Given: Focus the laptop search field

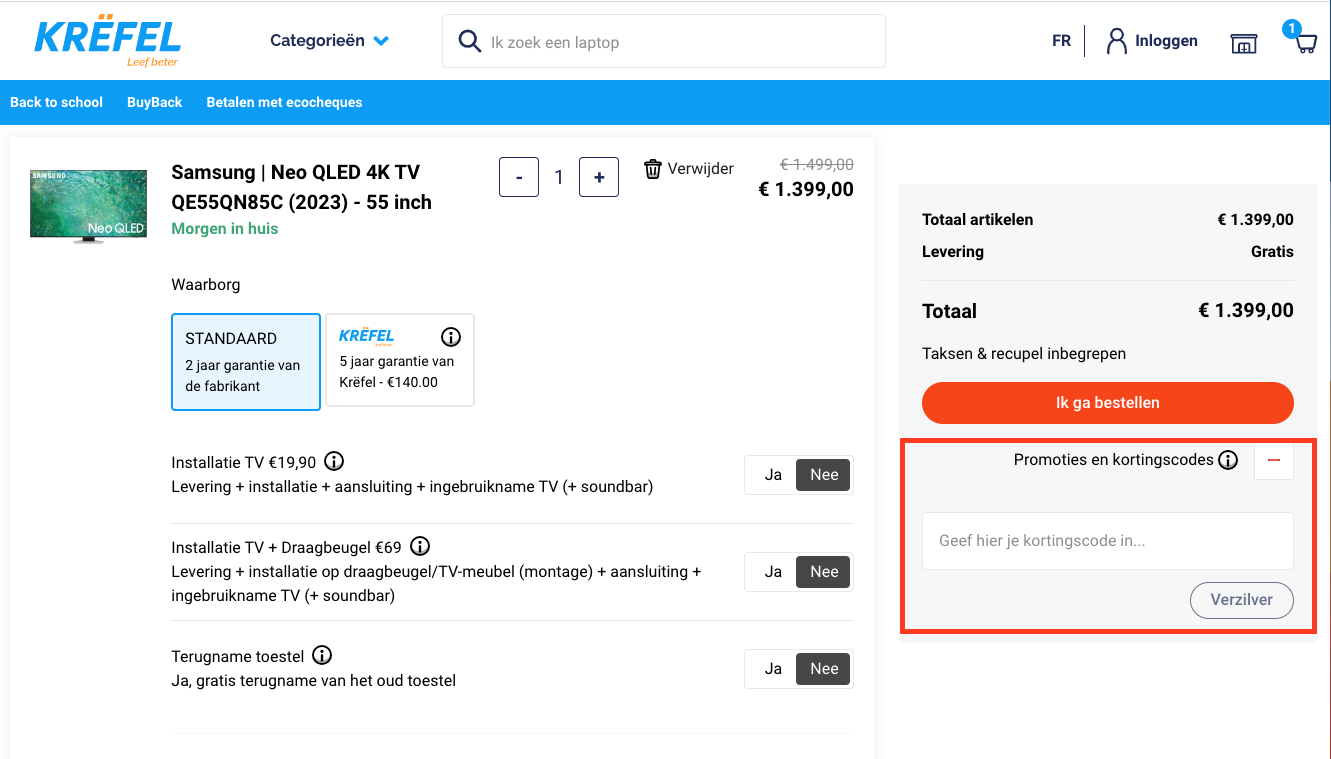Looking at the screenshot, I should 664,42.
